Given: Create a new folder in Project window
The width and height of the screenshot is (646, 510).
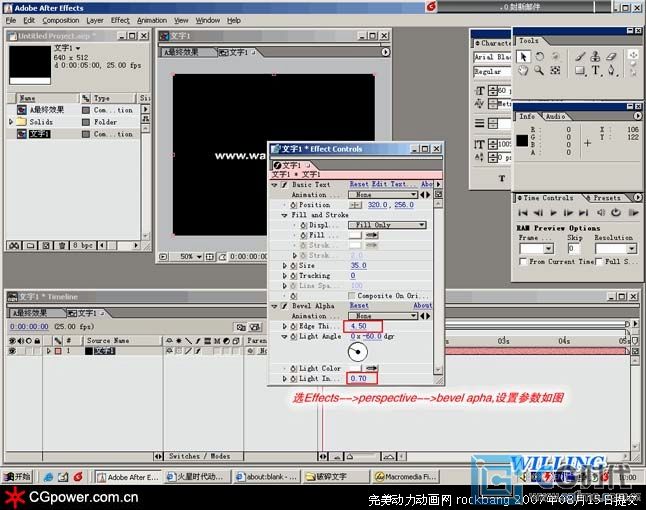Looking at the screenshot, I should [30, 246].
